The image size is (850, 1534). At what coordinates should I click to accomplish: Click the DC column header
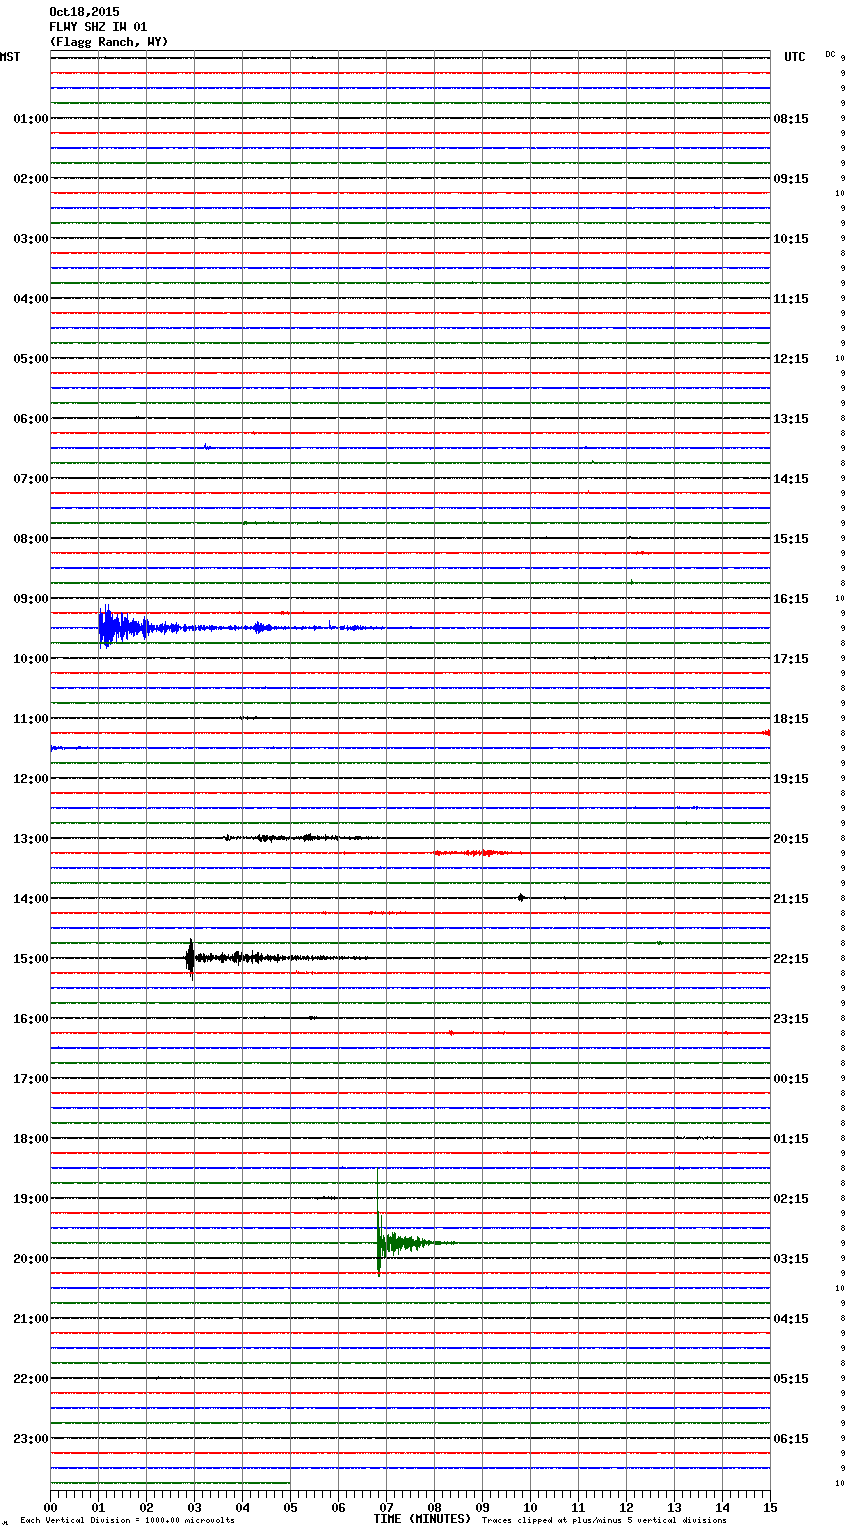pos(830,54)
